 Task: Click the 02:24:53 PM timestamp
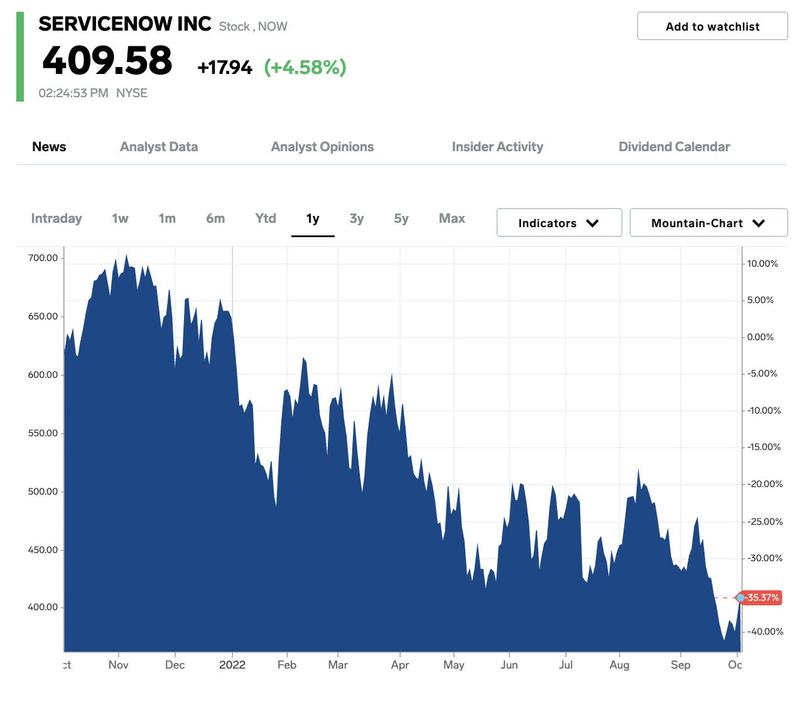point(73,93)
